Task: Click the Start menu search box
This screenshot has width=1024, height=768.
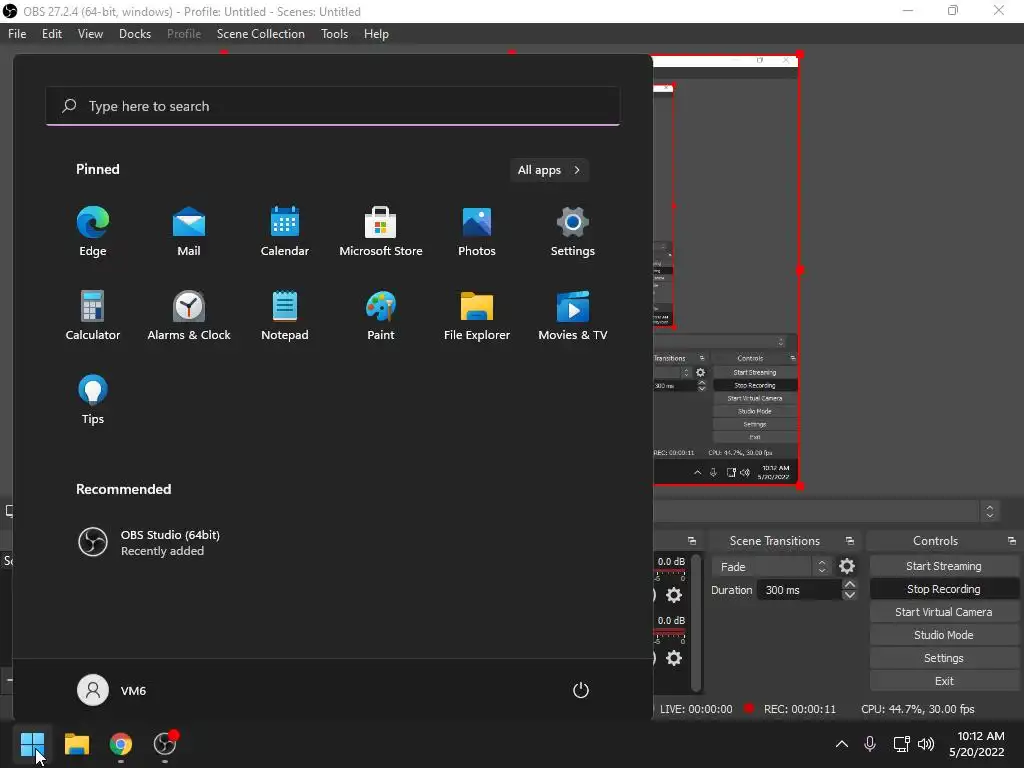Action: [332, 106]
